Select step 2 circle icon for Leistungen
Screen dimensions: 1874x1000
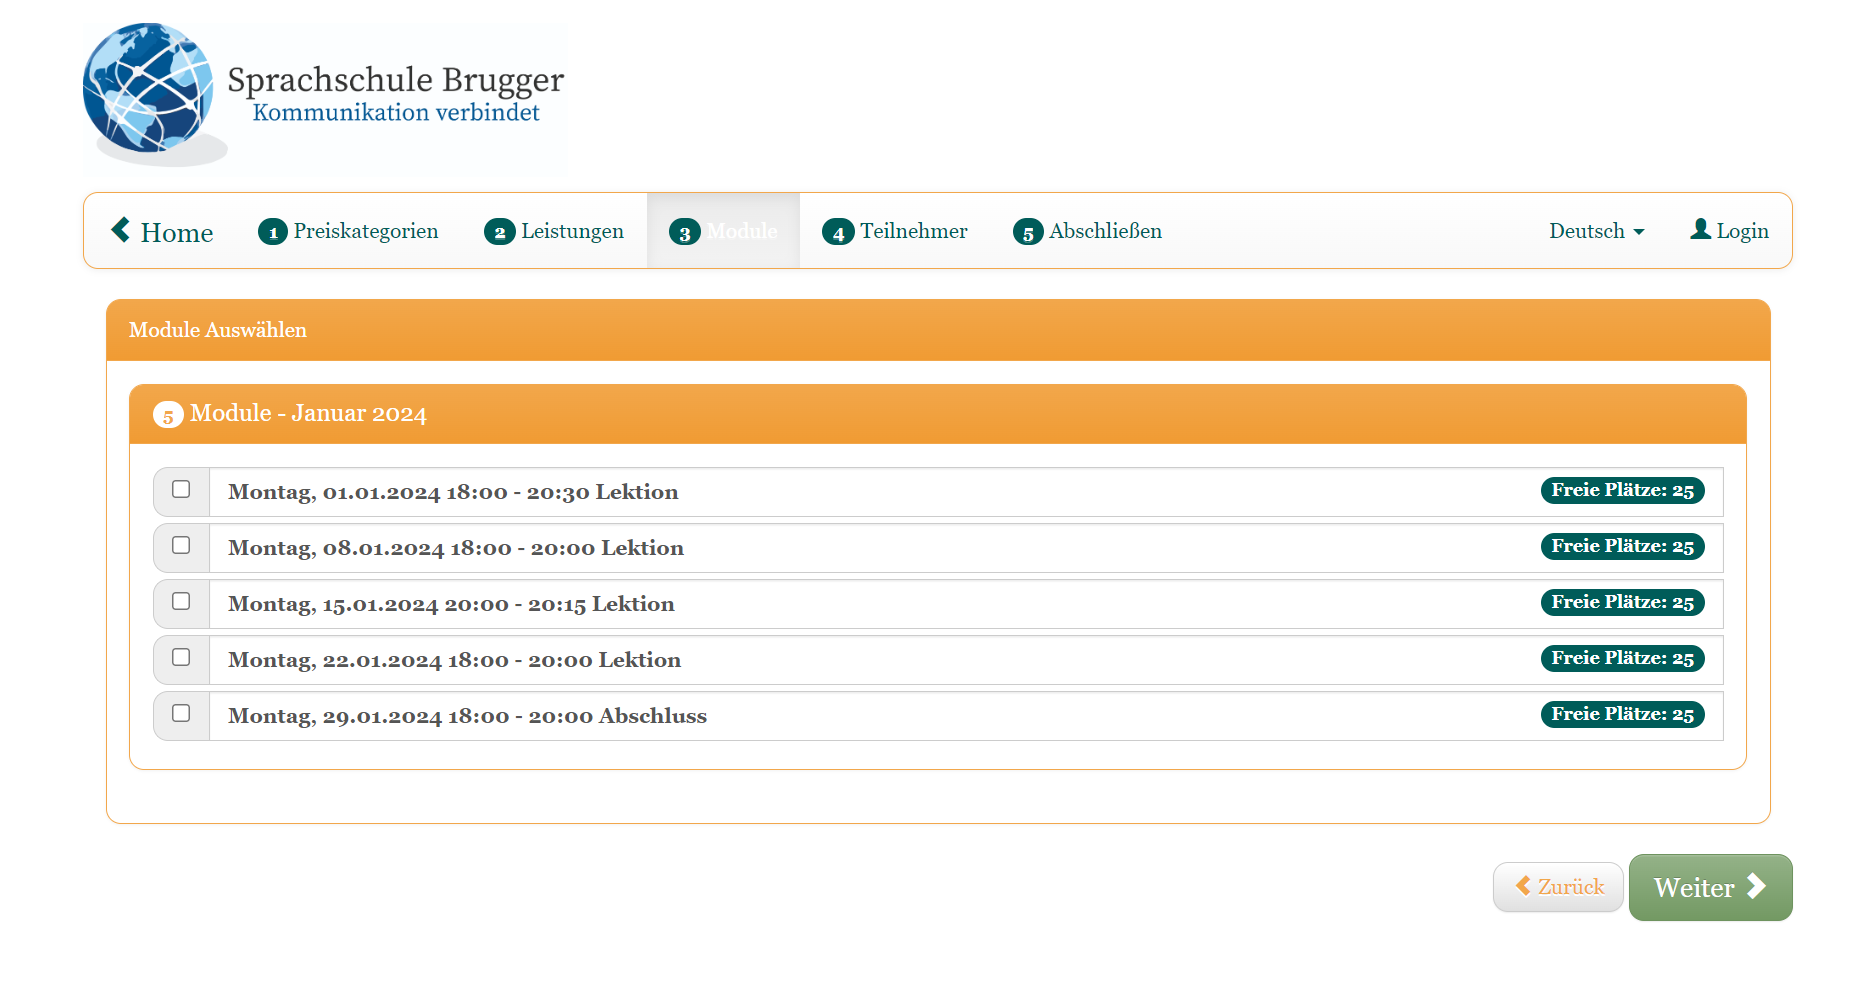(x=499, y=231)
